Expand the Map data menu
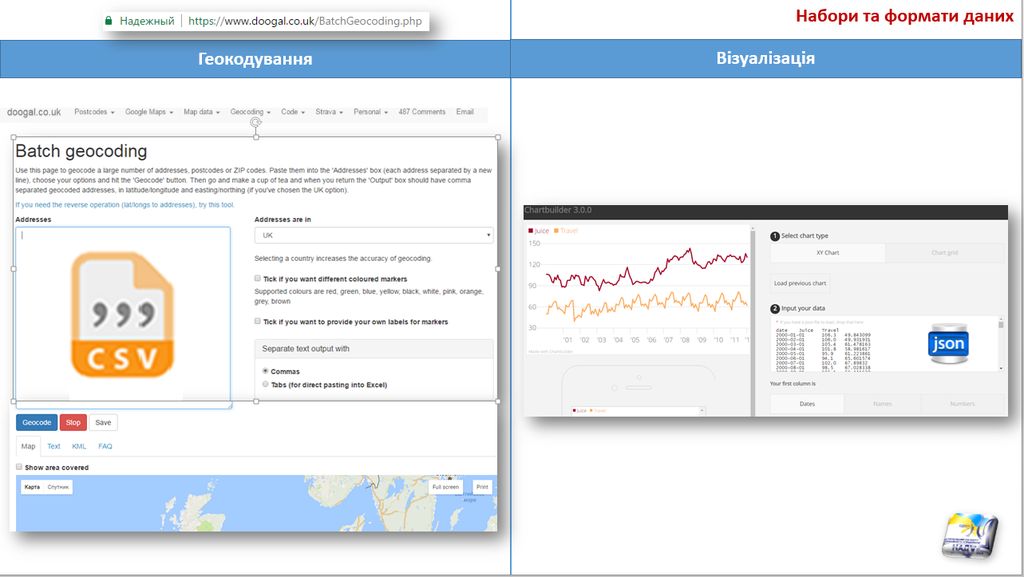The height and width of the screenshot is (577, 1024). (201, 112)
